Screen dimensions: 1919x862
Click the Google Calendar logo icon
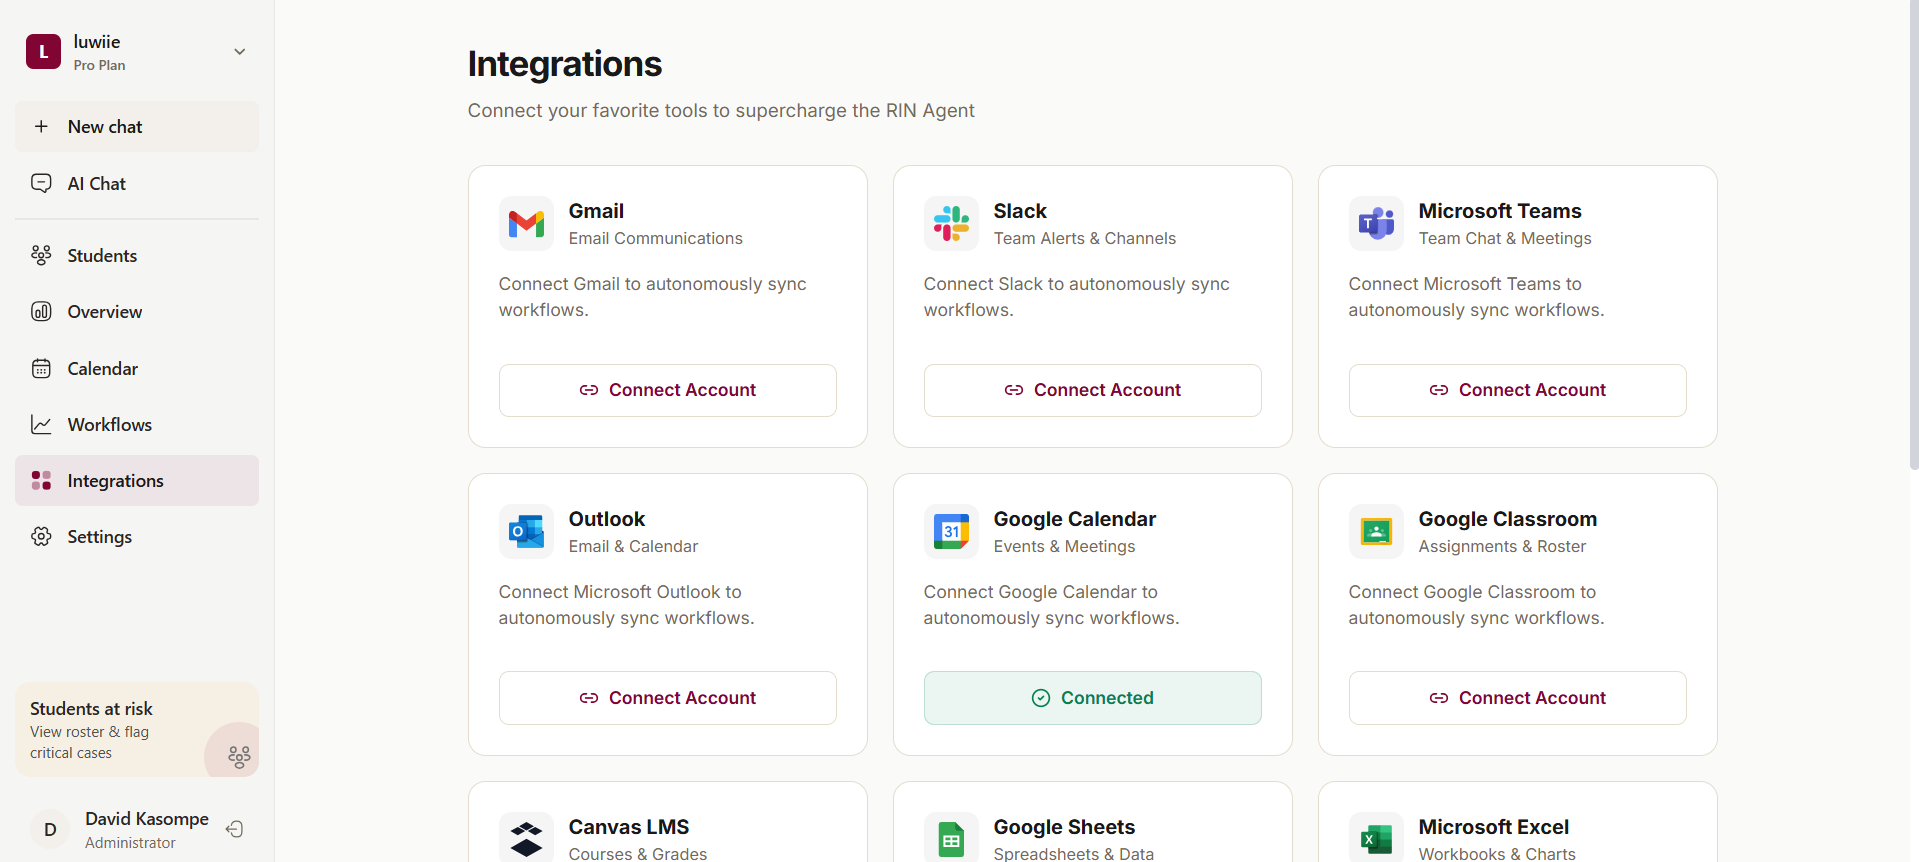951,532
